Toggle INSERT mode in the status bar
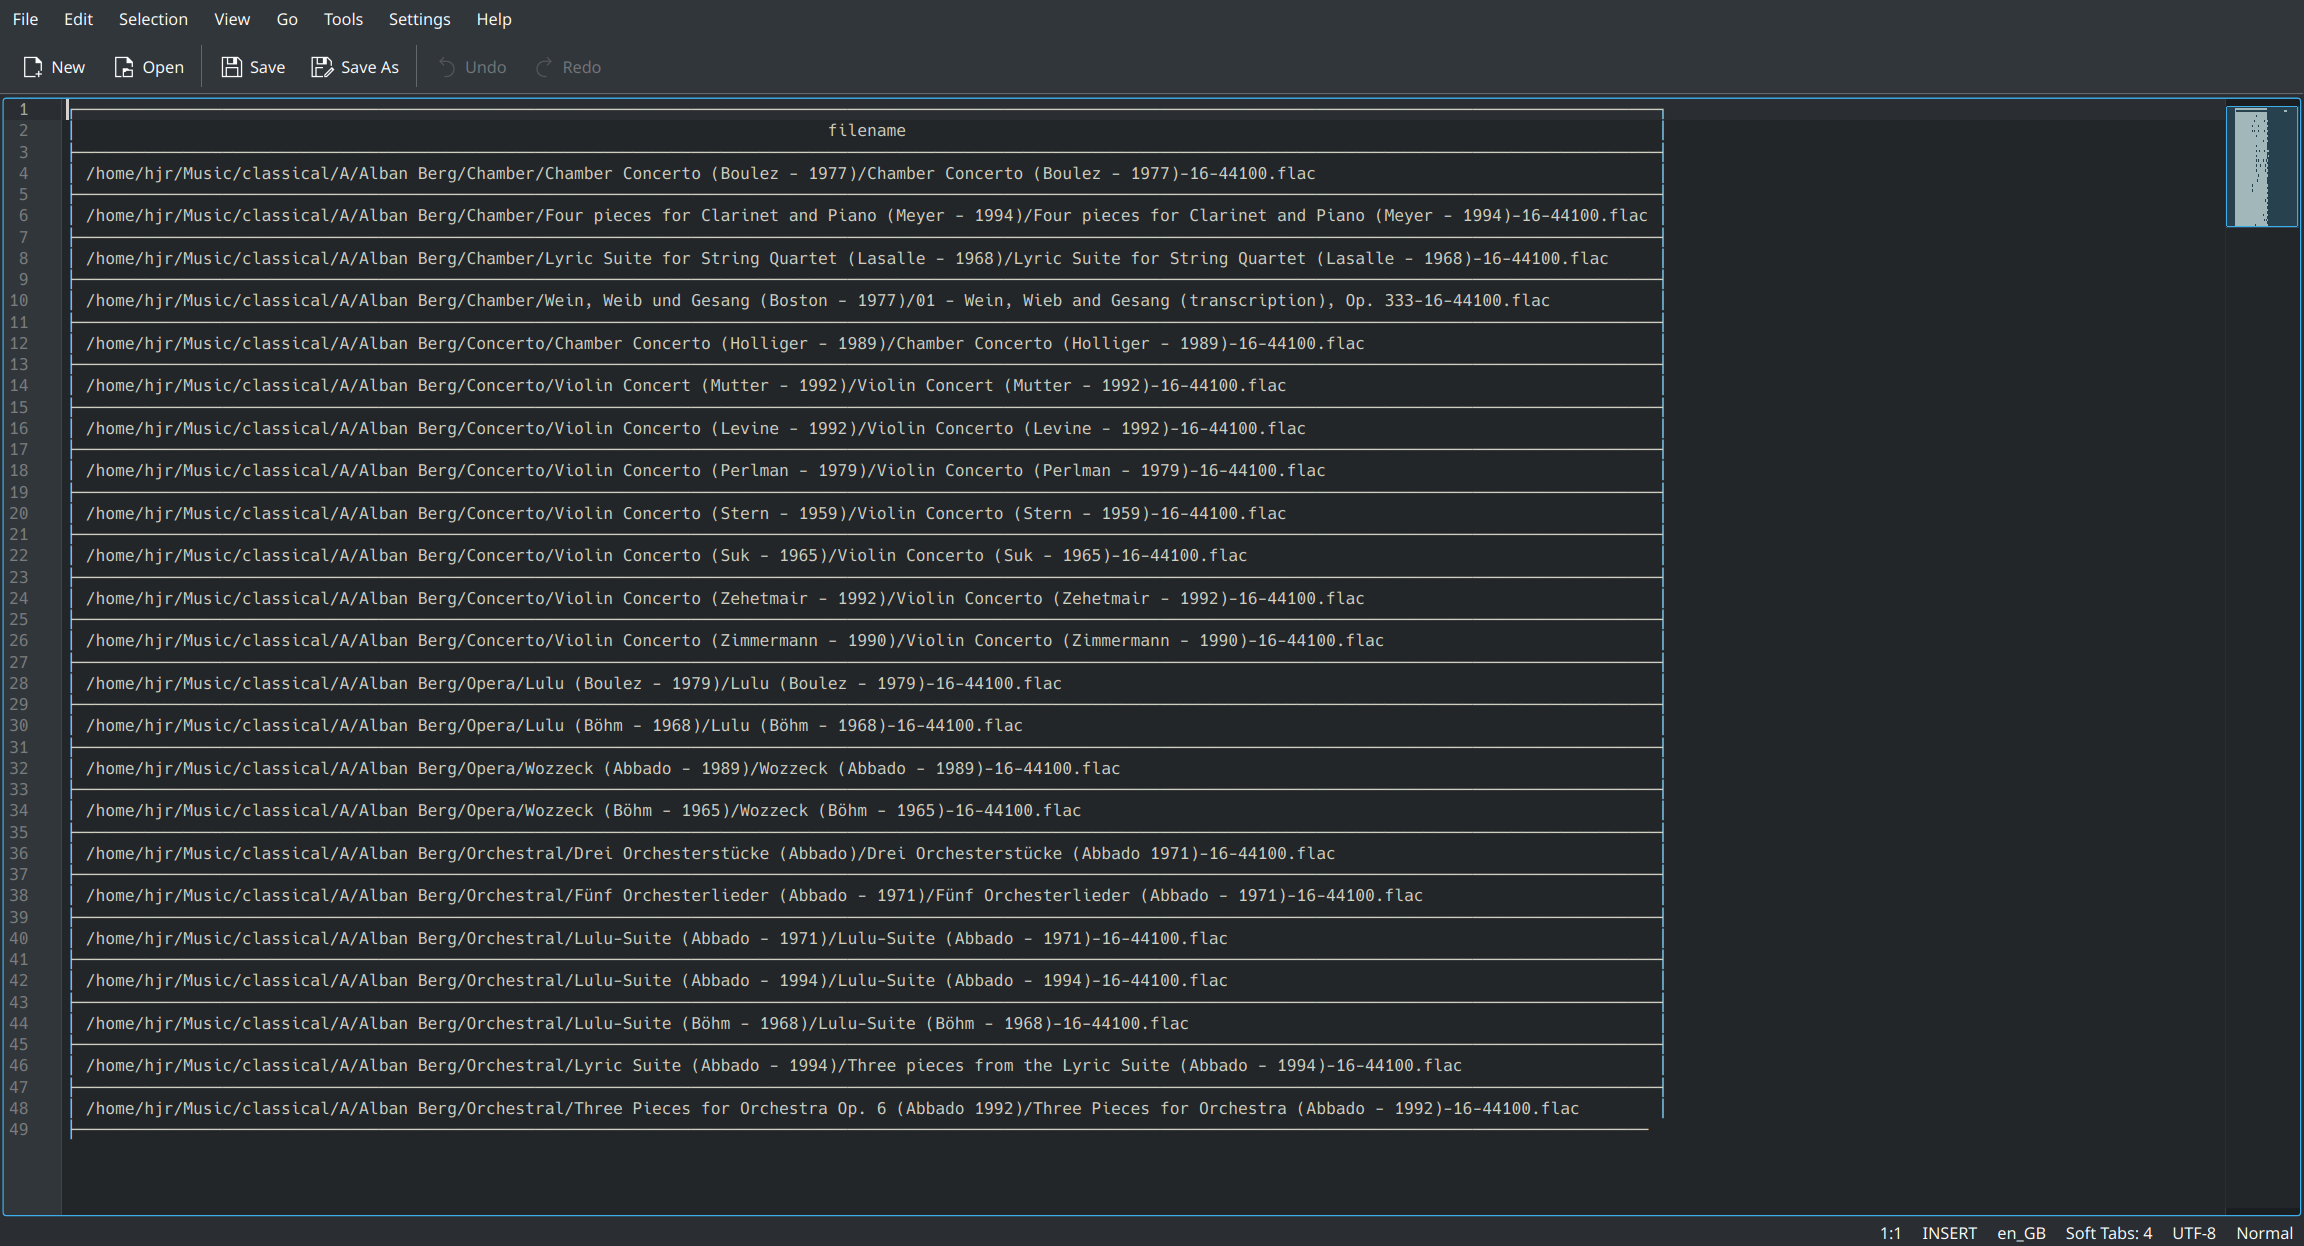 tap(1949, 1233)
